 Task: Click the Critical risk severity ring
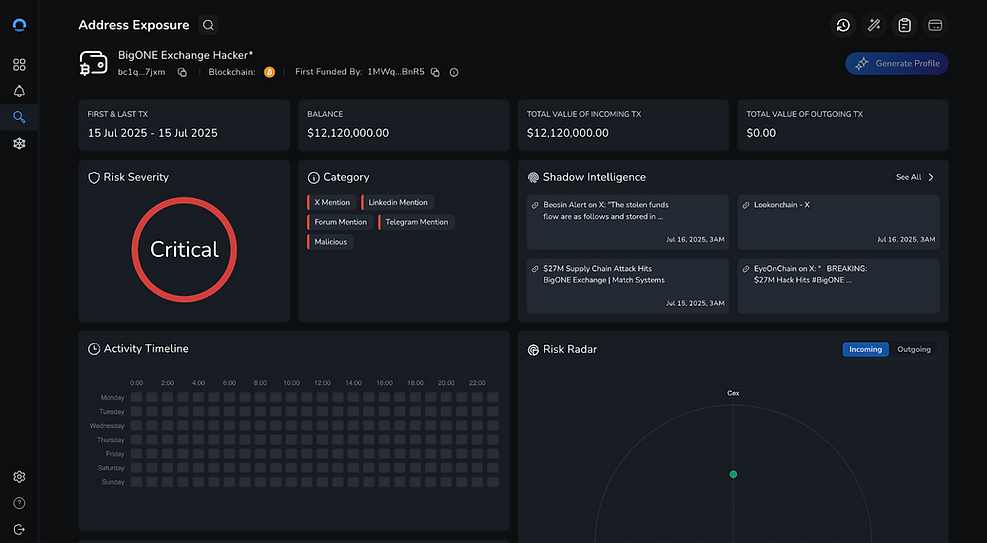click(x=184, y=250)
